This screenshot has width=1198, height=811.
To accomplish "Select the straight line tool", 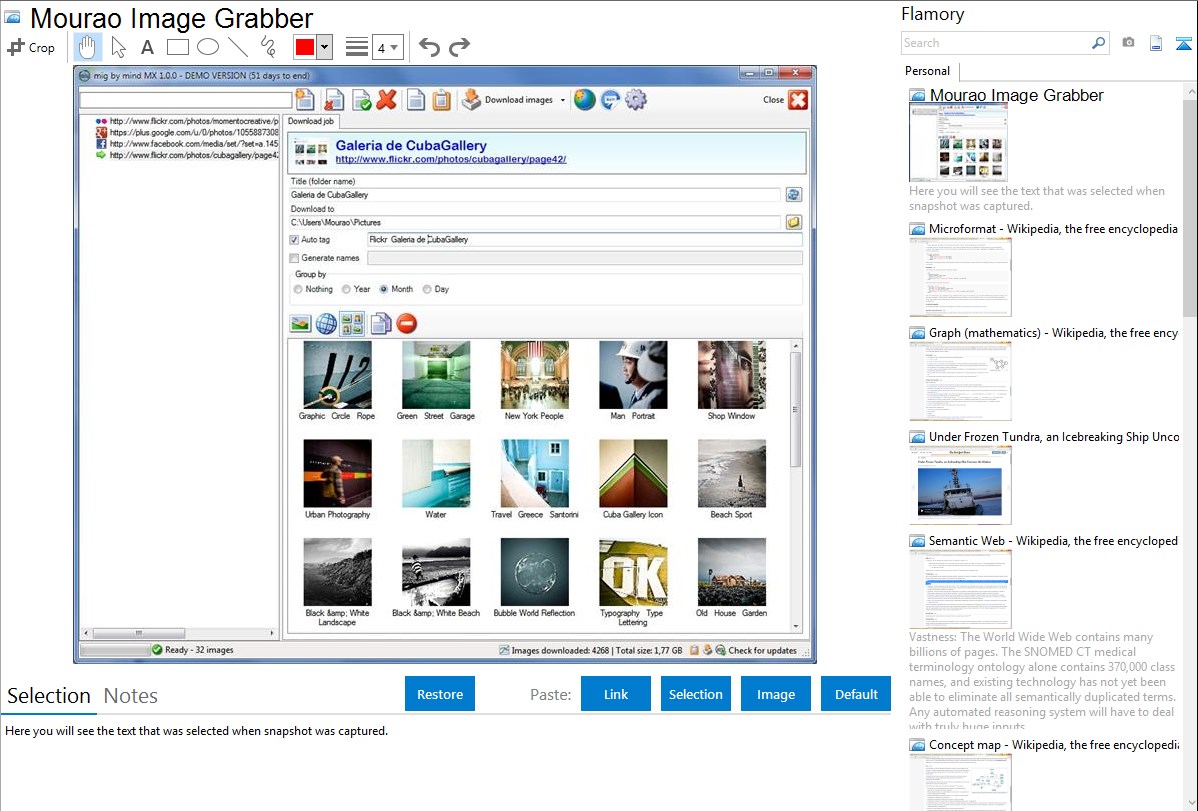I will pyautogui.click(x=238, y=47).
